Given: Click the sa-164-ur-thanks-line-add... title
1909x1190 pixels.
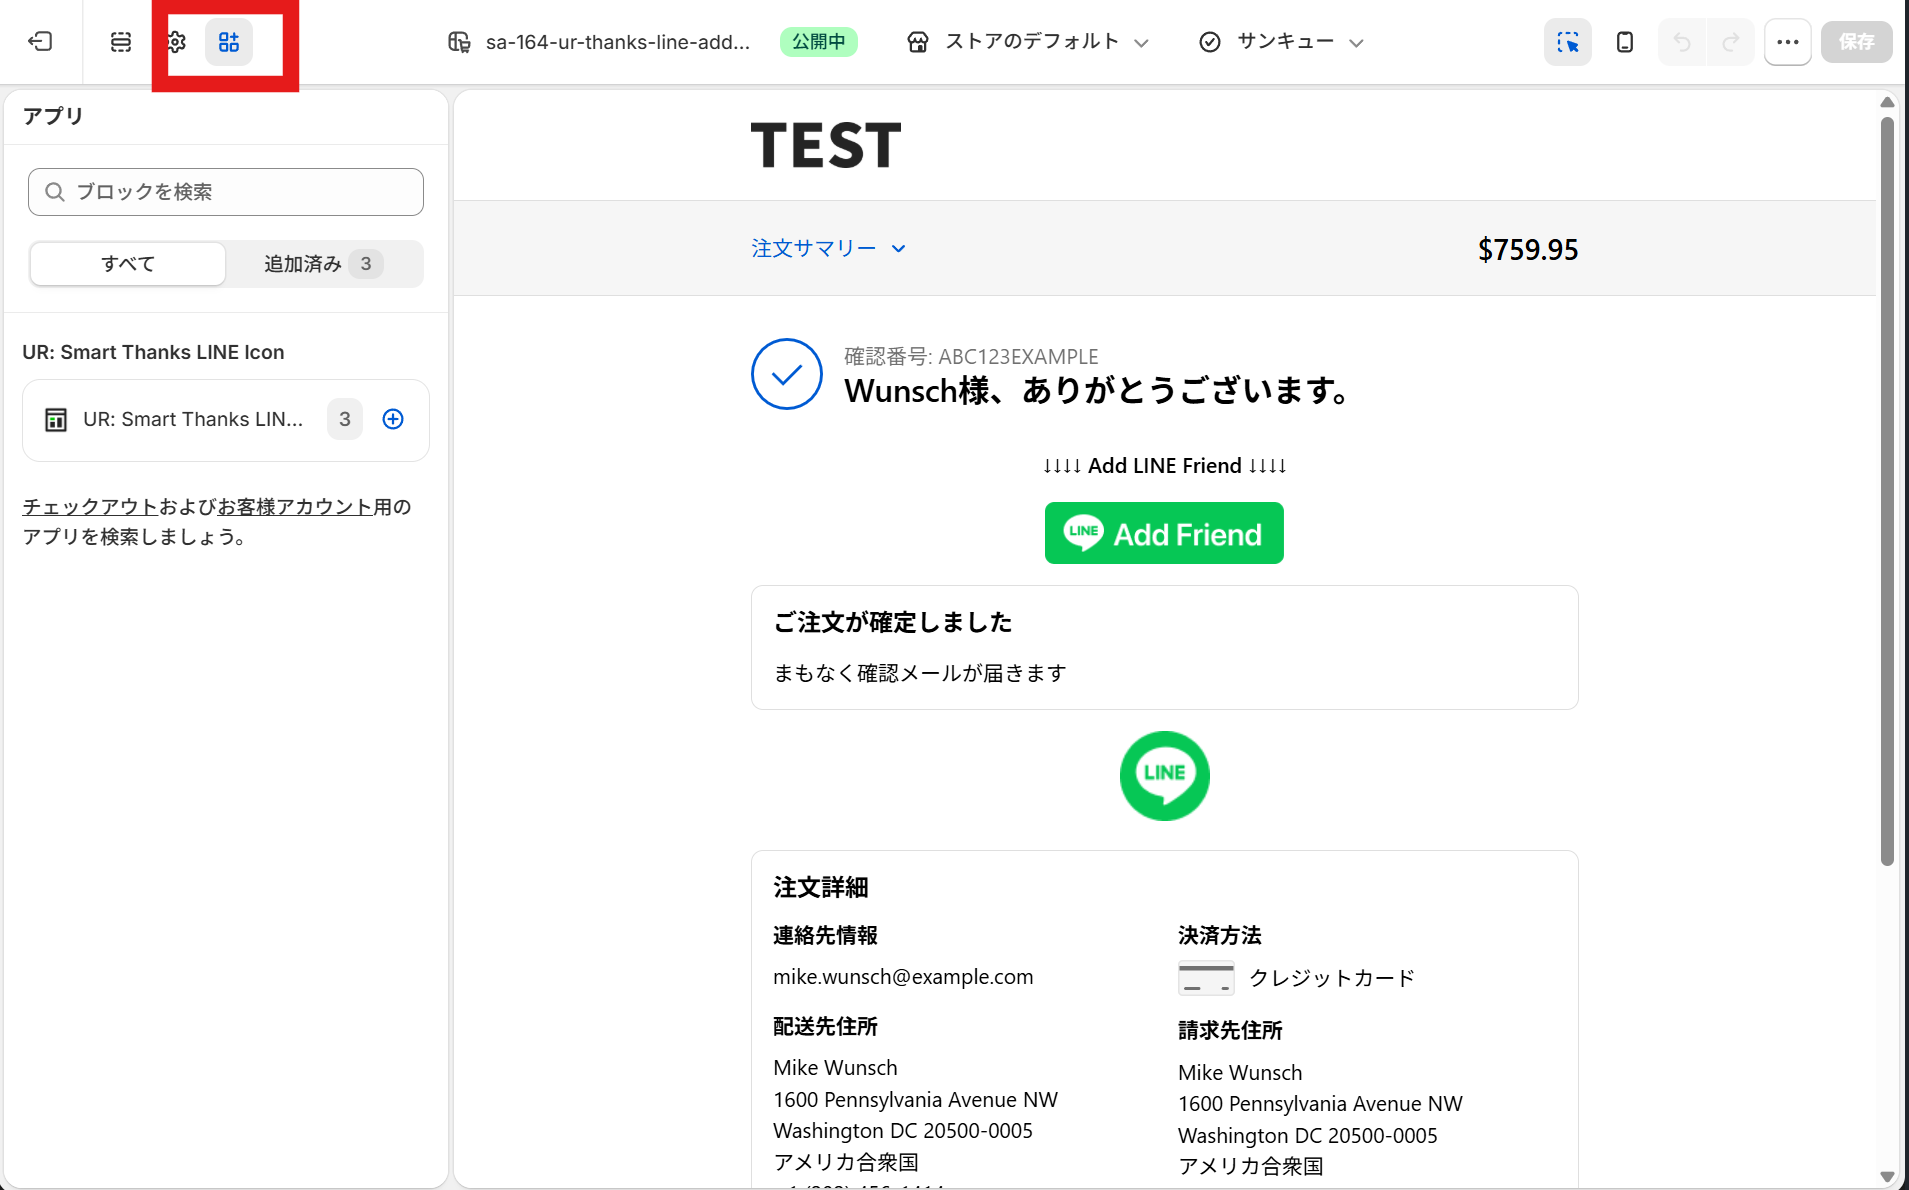Looking at the screenshot, I should click(x=618, y=42).
